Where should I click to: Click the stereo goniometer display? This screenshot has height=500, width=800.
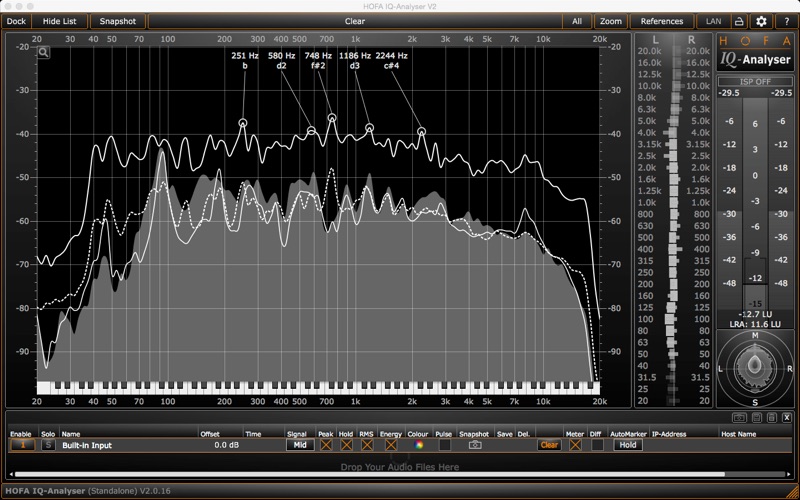point(755,368)
